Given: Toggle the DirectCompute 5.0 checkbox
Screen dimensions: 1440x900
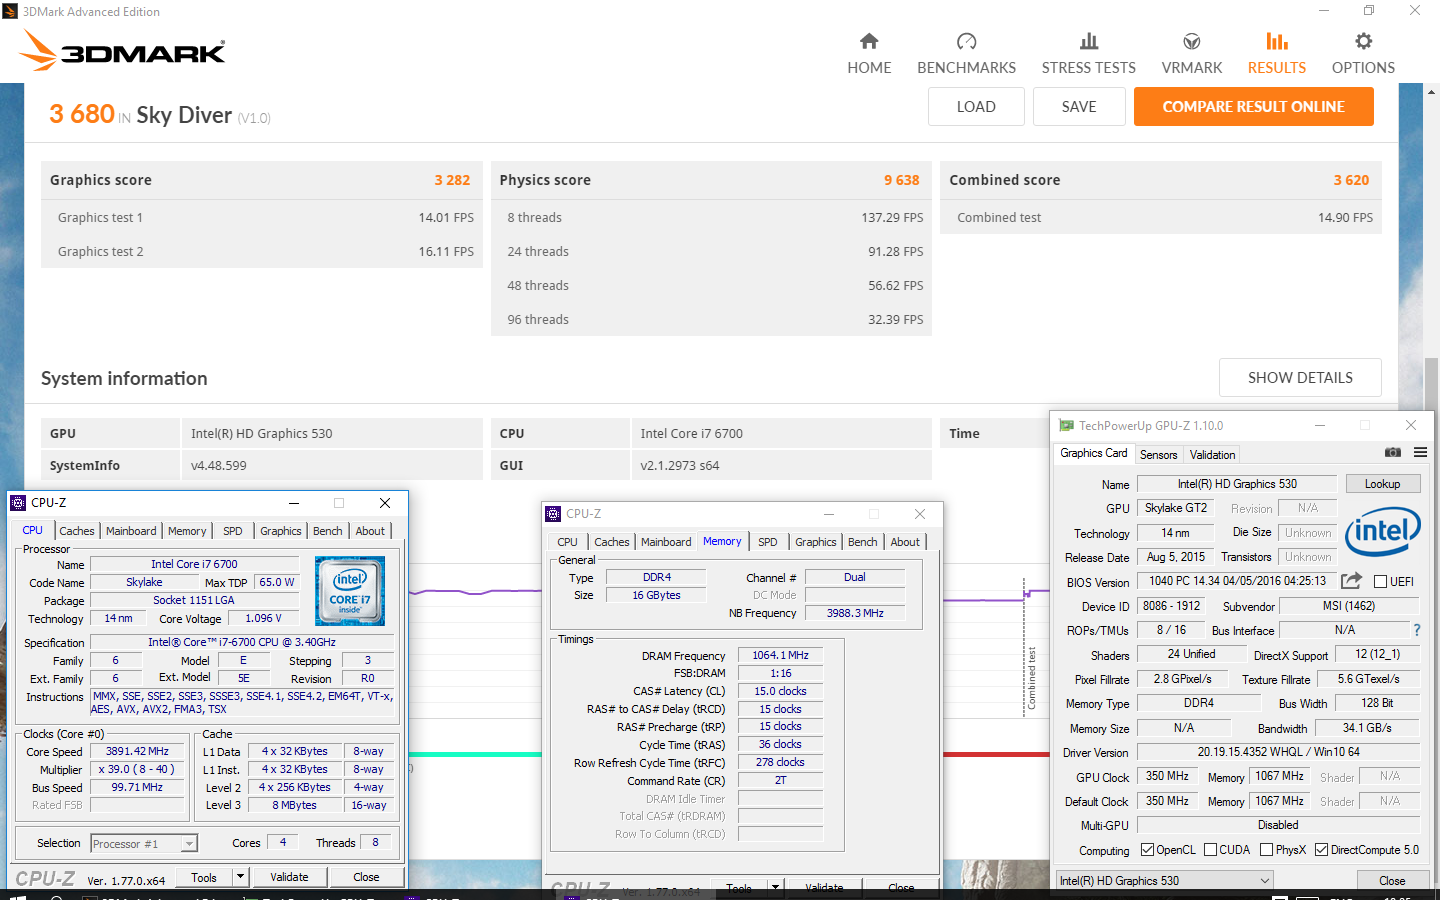Looking at the screenshot, I should 1321,850.
